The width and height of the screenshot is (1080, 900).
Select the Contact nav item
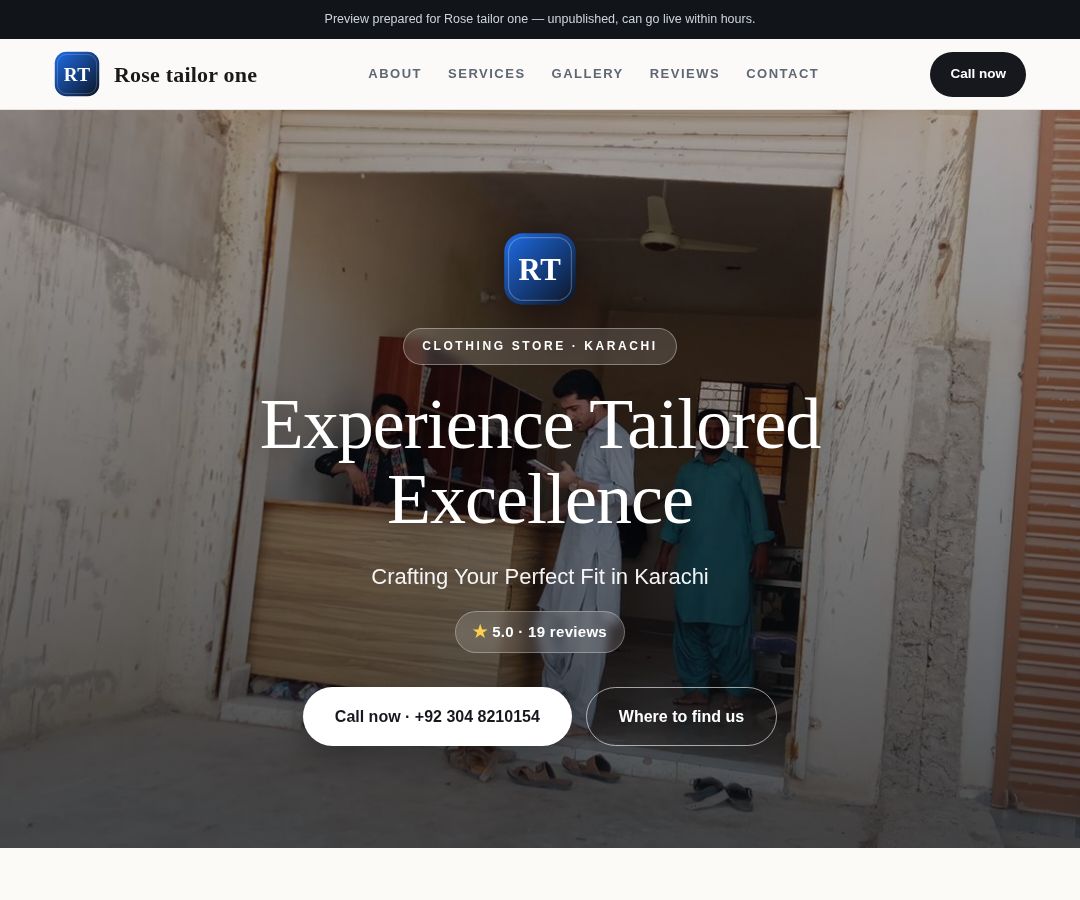[782, 74]
